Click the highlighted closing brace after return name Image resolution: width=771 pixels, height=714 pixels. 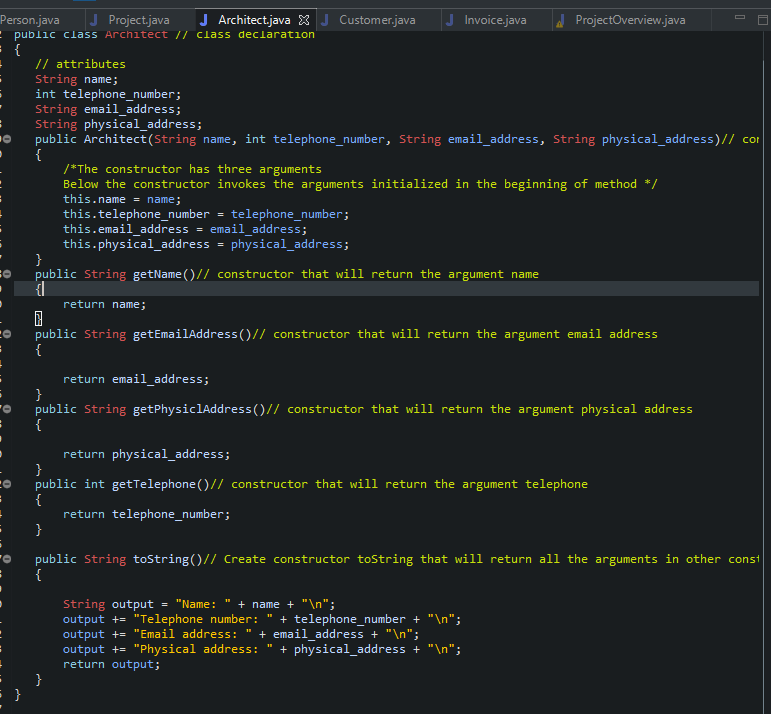pos(38,319)
